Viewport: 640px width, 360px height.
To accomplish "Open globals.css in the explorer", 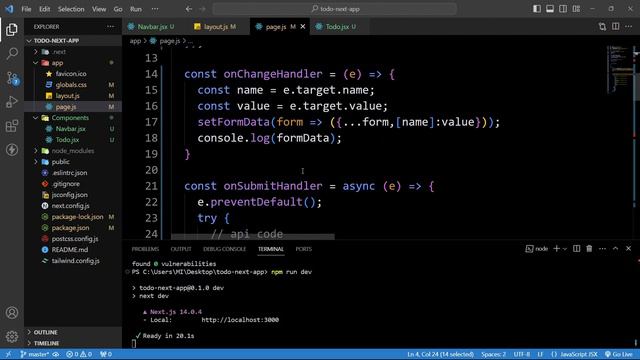I will (71, 85).
